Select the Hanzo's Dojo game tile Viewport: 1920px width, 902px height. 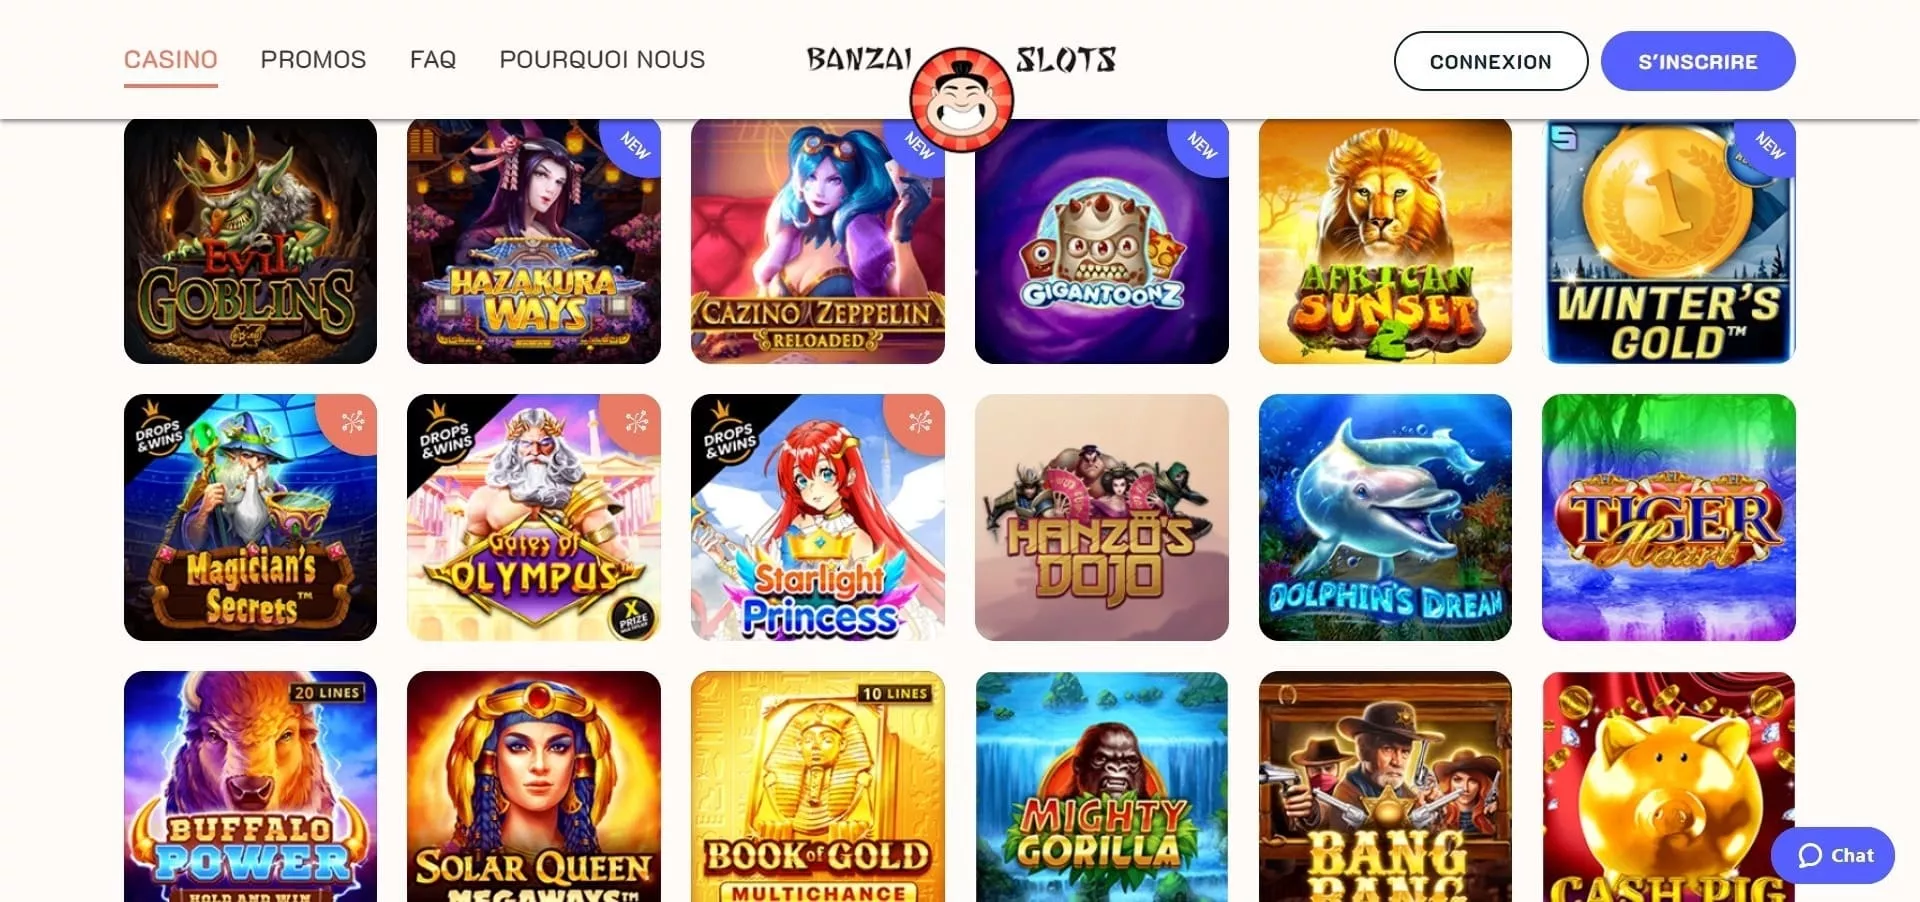(x=1101, y=517)
